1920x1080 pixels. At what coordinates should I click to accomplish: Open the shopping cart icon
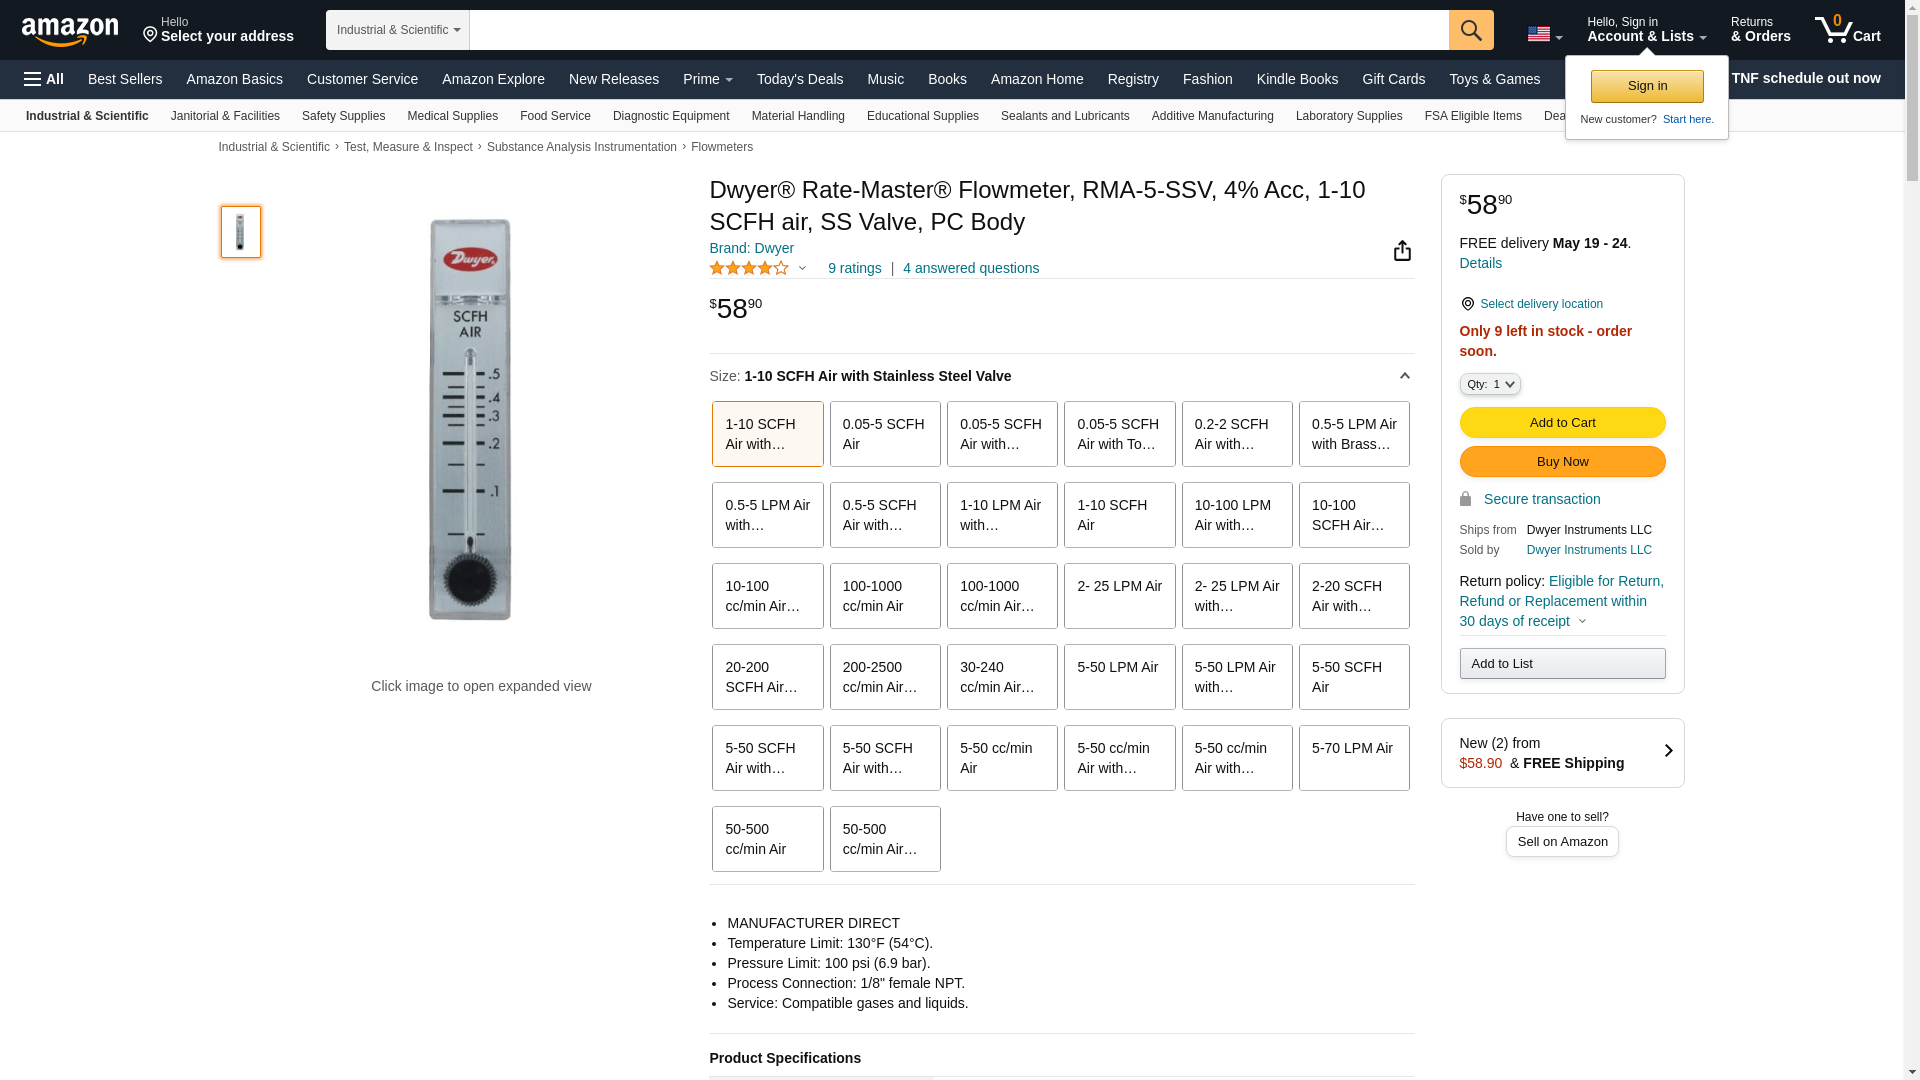tap(1847, 30)
